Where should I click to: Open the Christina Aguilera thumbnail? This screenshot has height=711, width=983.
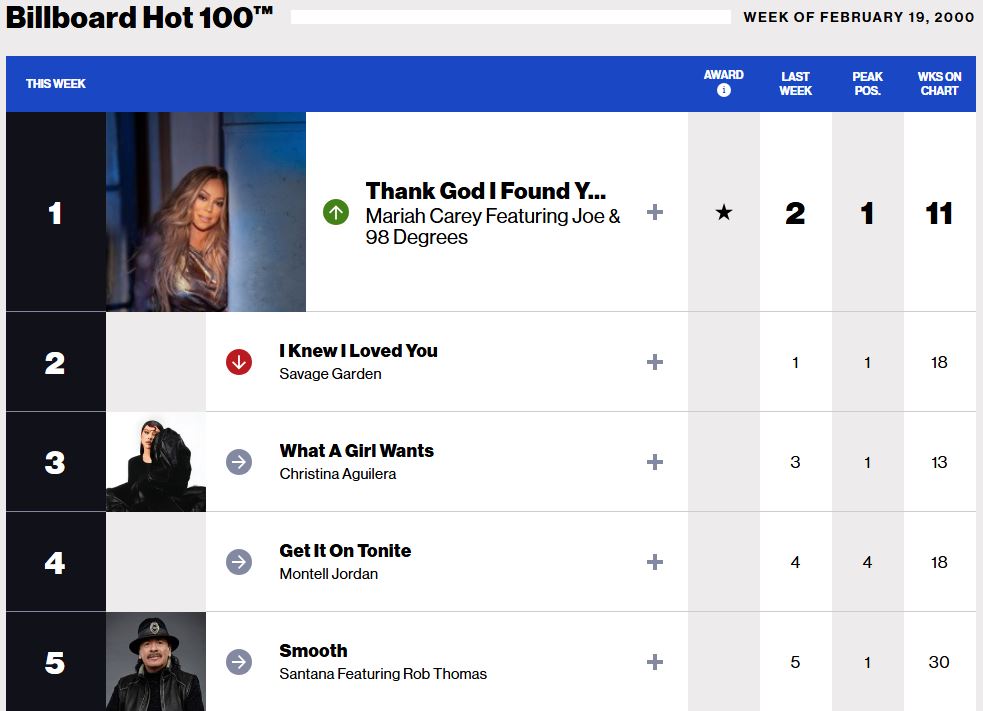156,462
